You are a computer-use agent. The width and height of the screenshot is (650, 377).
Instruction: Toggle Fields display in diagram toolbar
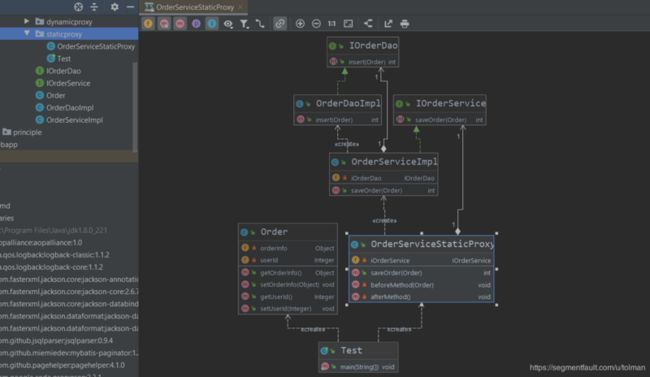[148, 24]
